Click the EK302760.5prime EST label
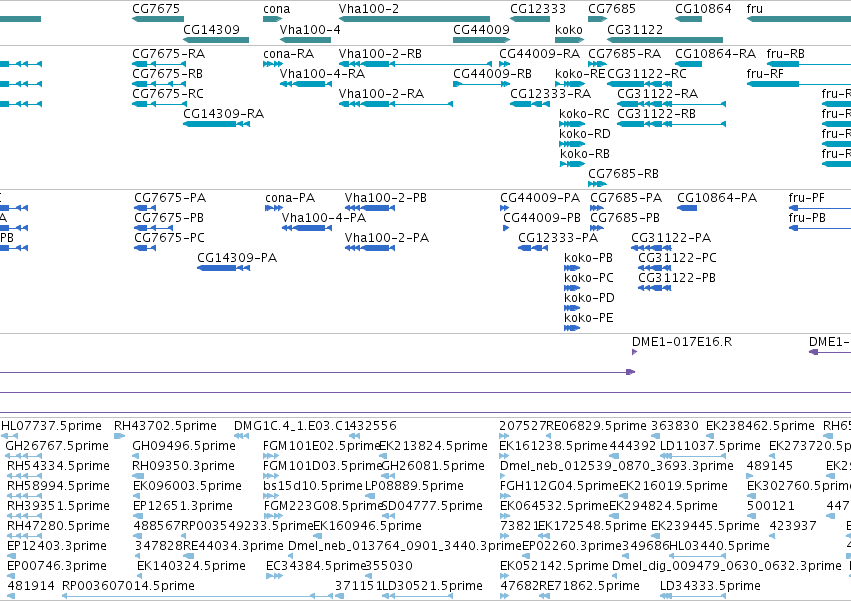The width and height of the screenshot is (851, 601). click(x=799, y=486)
